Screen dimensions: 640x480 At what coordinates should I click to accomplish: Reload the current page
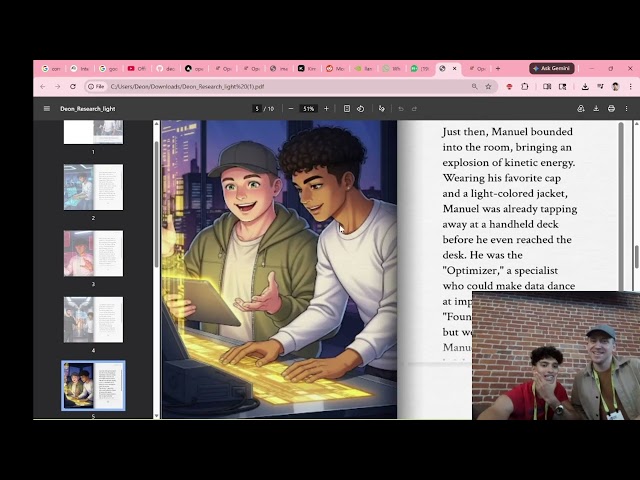tap(73, 87)
